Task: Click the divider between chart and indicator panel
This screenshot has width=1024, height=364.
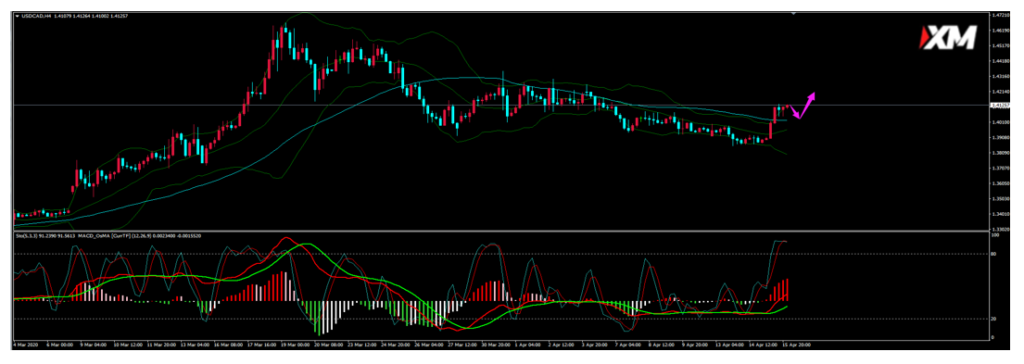Action: click(x=500, y=230)
